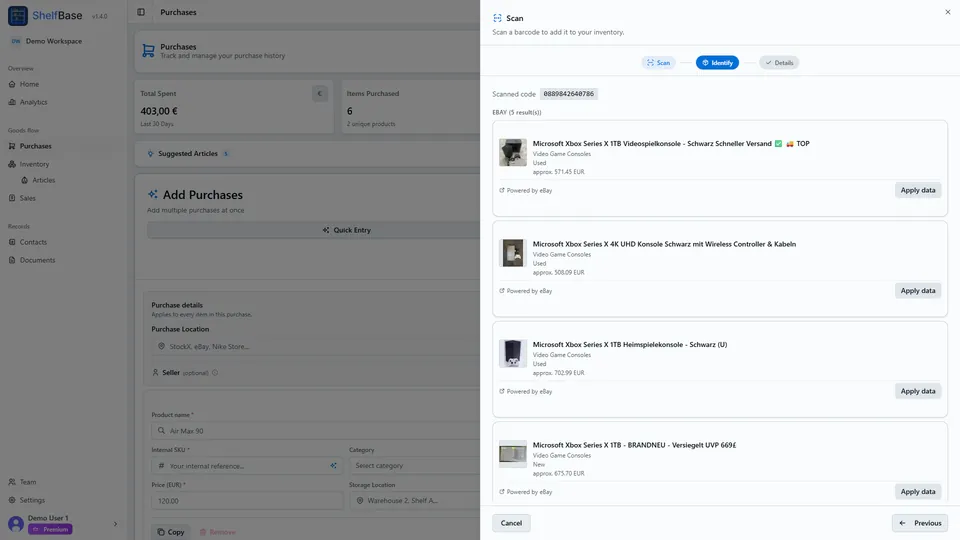The image size is (960, 540).
Task: Click the euro currency toggle in Total Spent
Action: pyautogui.click(x=320, y=94)
